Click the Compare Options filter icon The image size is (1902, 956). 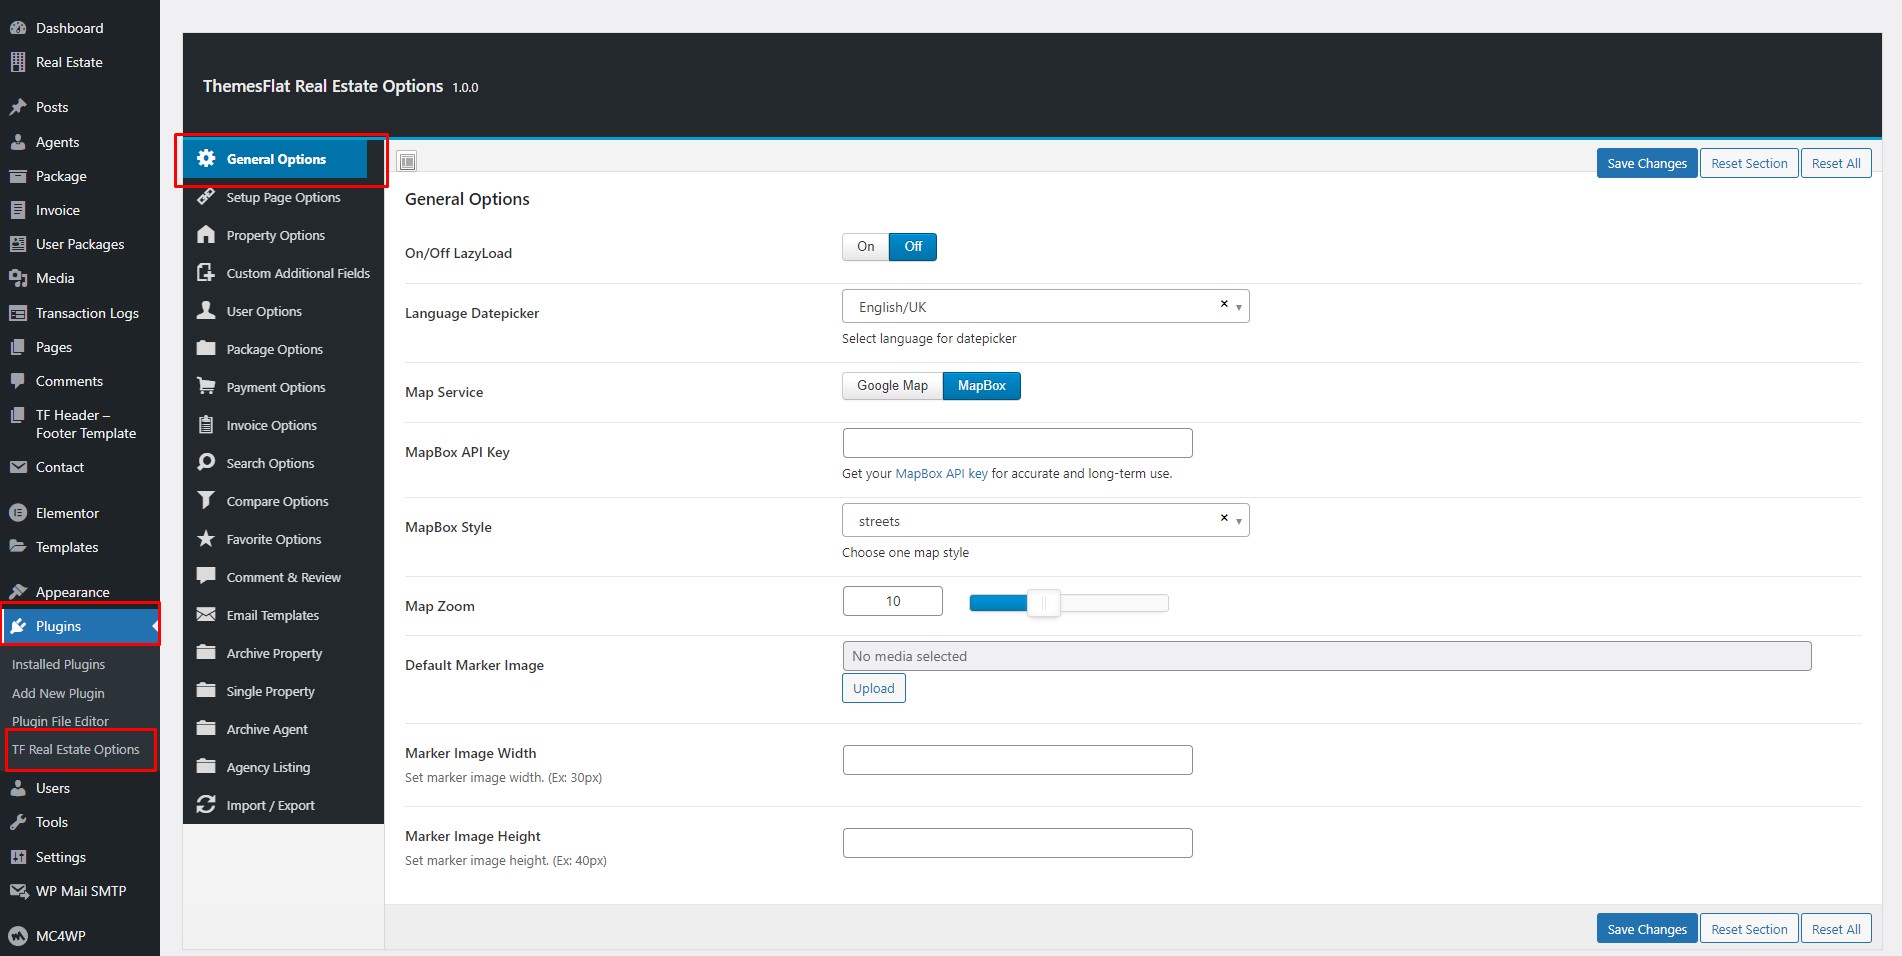click(x=206, y=500)
